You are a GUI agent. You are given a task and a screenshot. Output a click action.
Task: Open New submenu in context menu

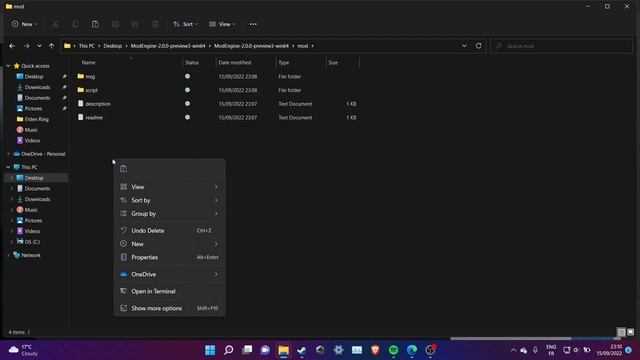pyautogui.click(x=169, y=244)
